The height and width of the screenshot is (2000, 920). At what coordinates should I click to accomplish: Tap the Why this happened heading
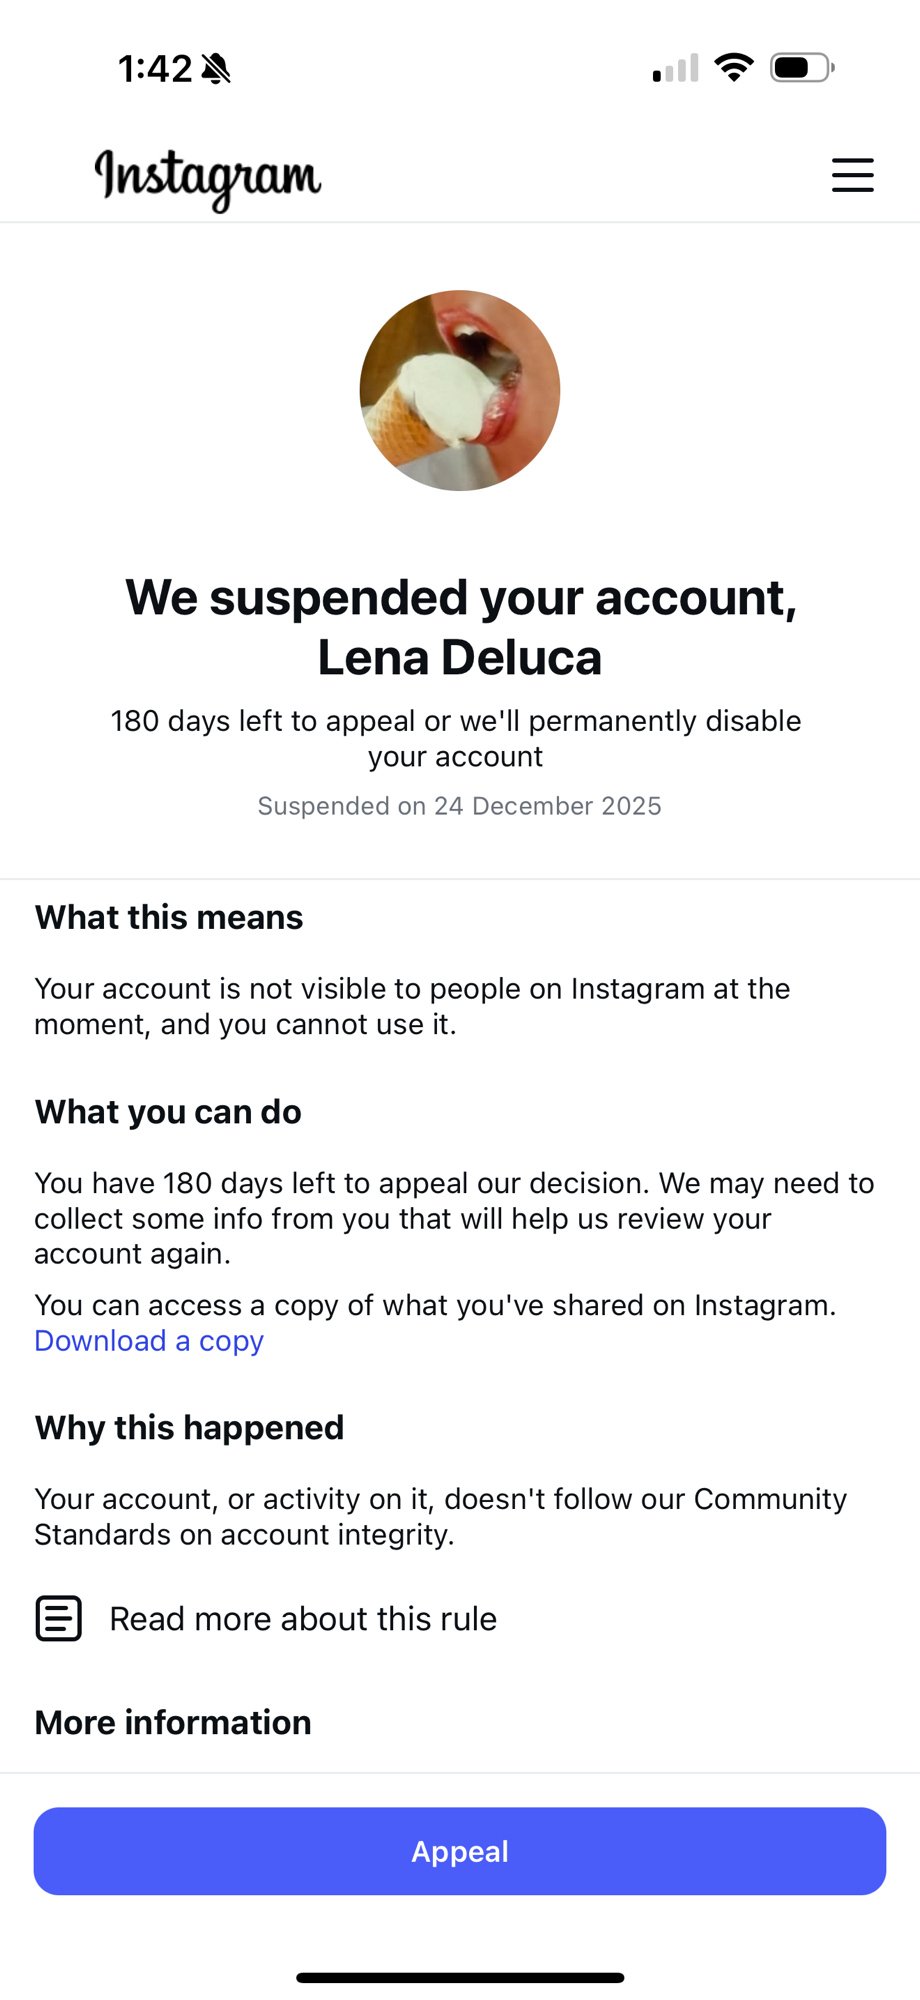[189, 1427]
